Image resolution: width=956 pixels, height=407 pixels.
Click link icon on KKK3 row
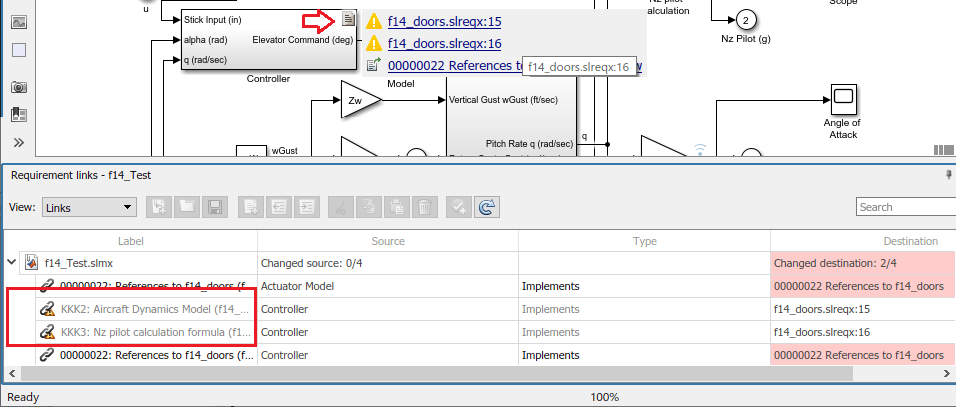[x=47, y=333]
